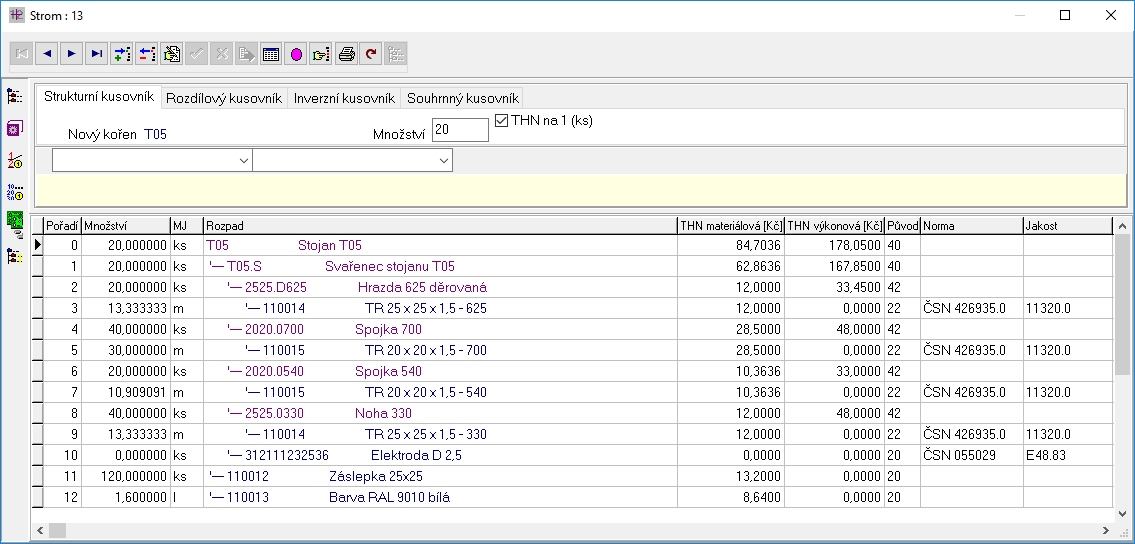
Task: Click the Množství input field with 20
Action: pos(460,130)
